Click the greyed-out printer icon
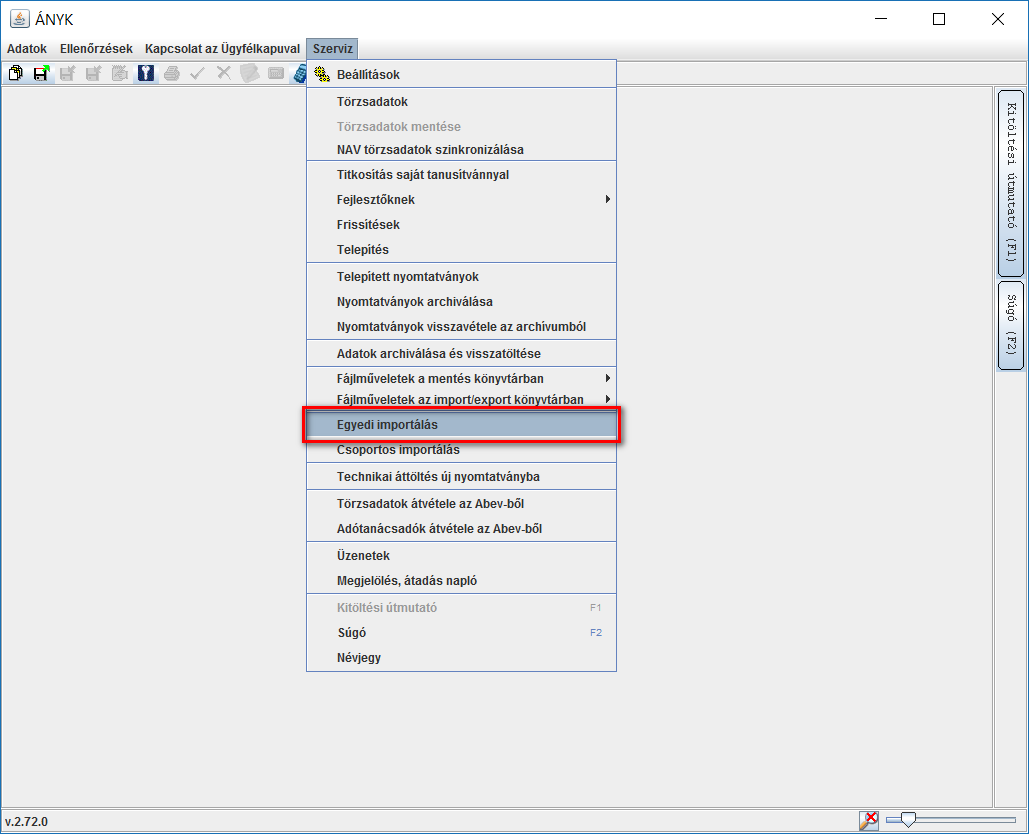Image resolution: width=1029 pixels, height=834 pixels. [172, 73]
